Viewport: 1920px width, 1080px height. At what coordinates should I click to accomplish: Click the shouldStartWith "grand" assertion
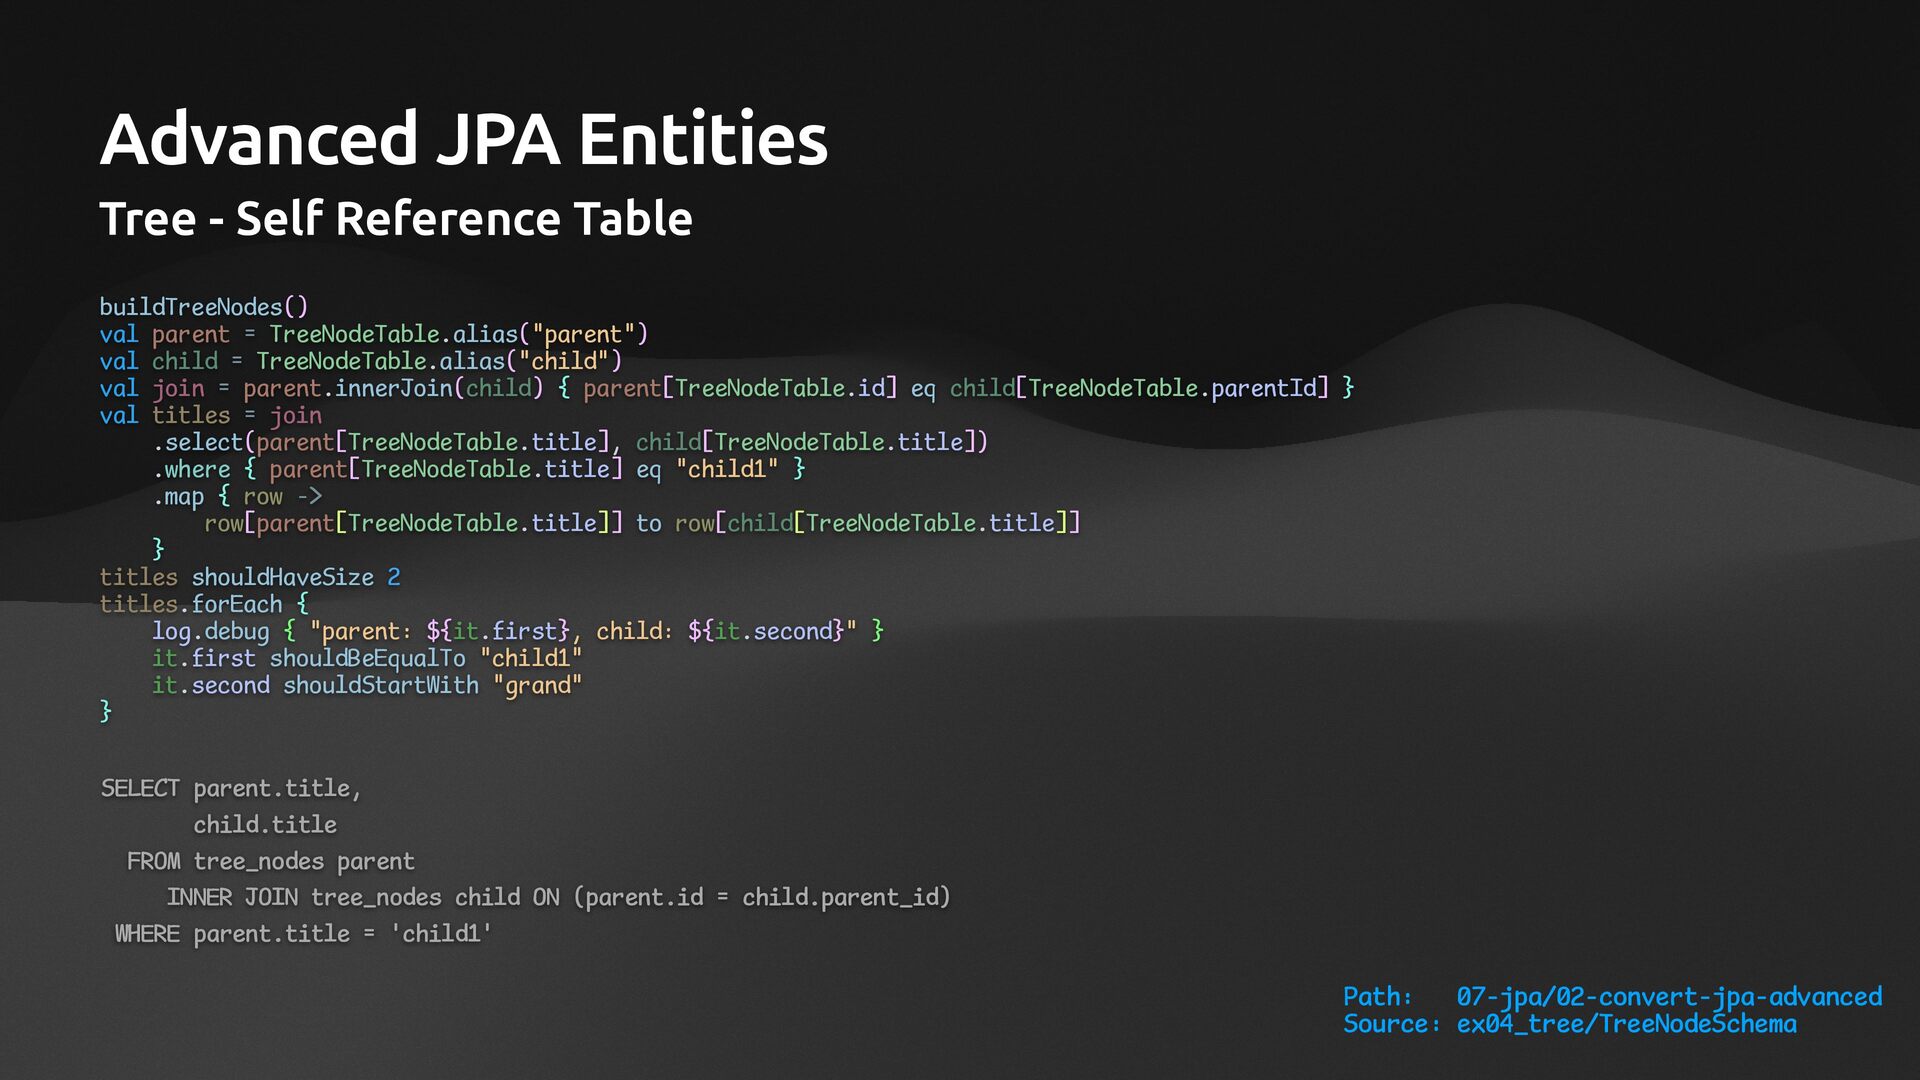click(431, 685)
